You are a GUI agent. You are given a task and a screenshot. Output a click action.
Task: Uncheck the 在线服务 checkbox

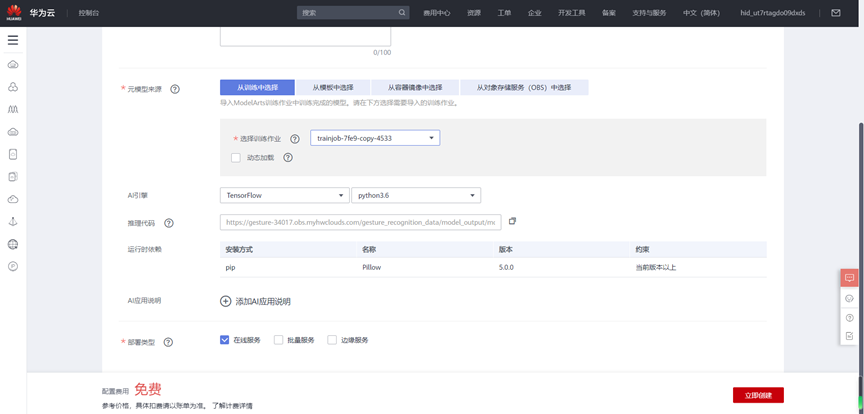224,340
